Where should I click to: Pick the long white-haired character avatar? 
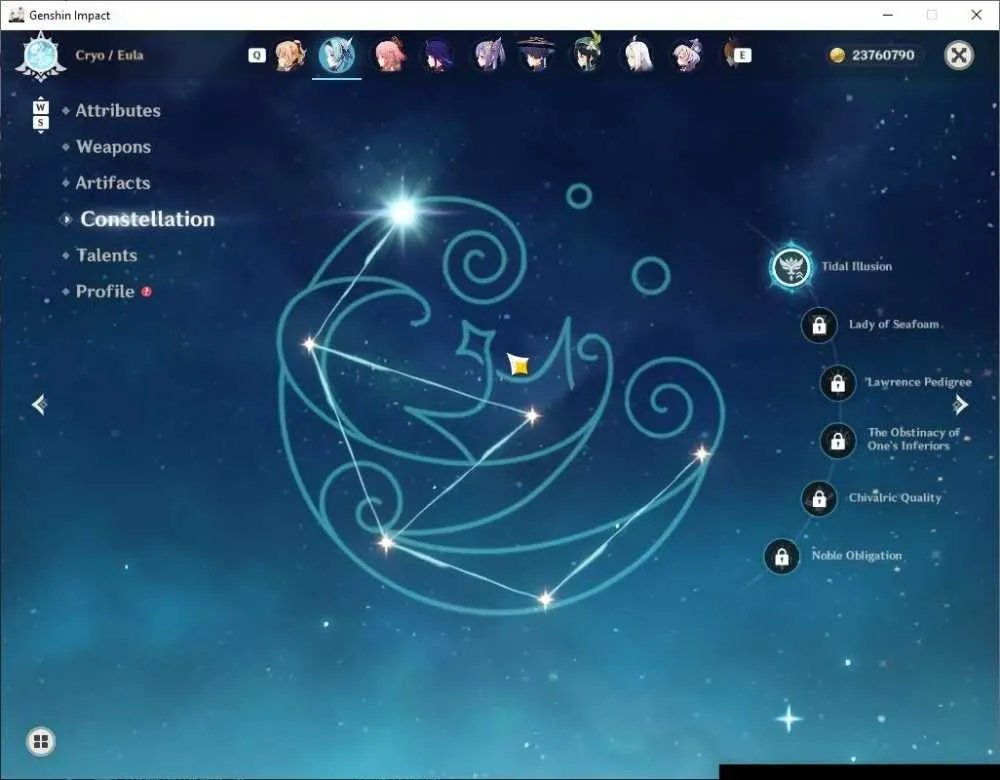click(x=637, y=55)
